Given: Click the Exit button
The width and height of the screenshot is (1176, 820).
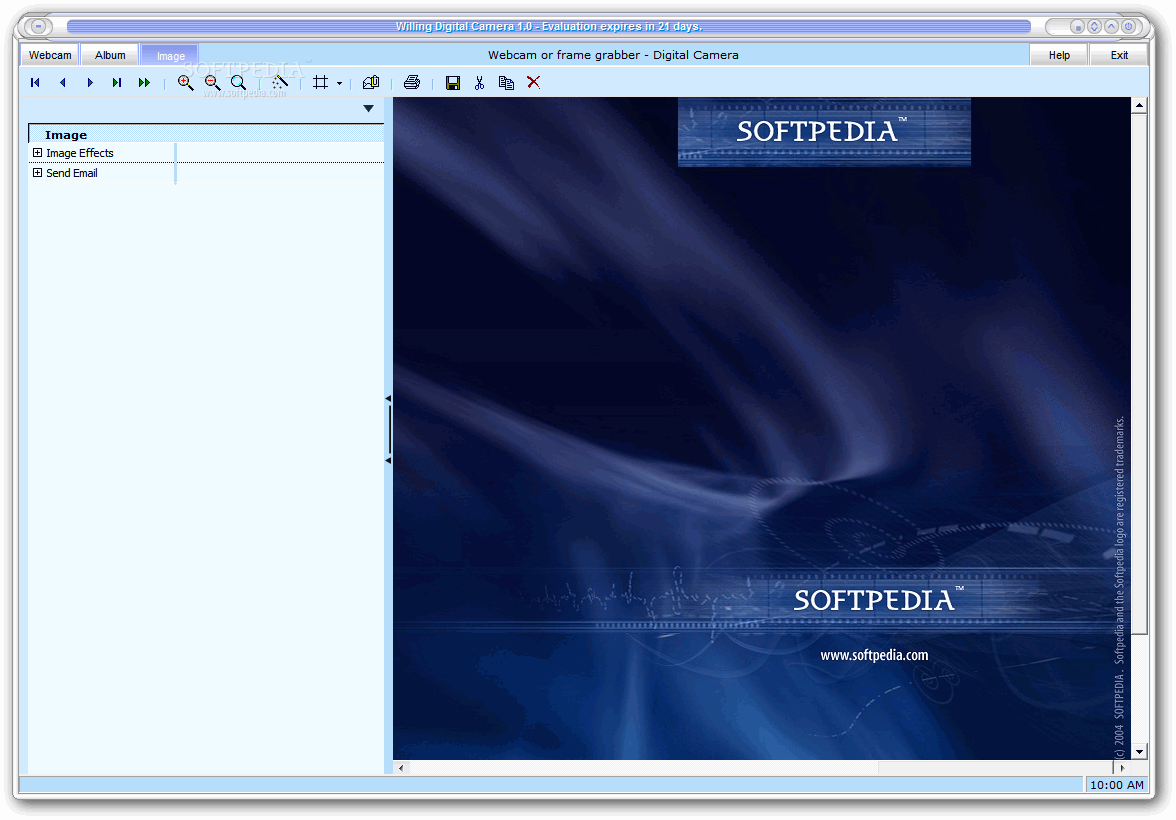Looking at the screenshot, I should point(1119,56).
